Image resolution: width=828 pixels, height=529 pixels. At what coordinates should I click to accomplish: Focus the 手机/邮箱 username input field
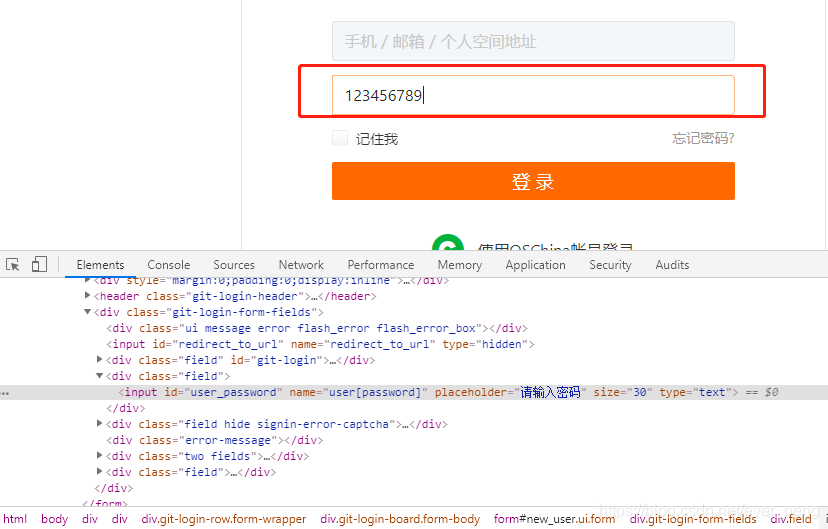click(x=533, y=41)
